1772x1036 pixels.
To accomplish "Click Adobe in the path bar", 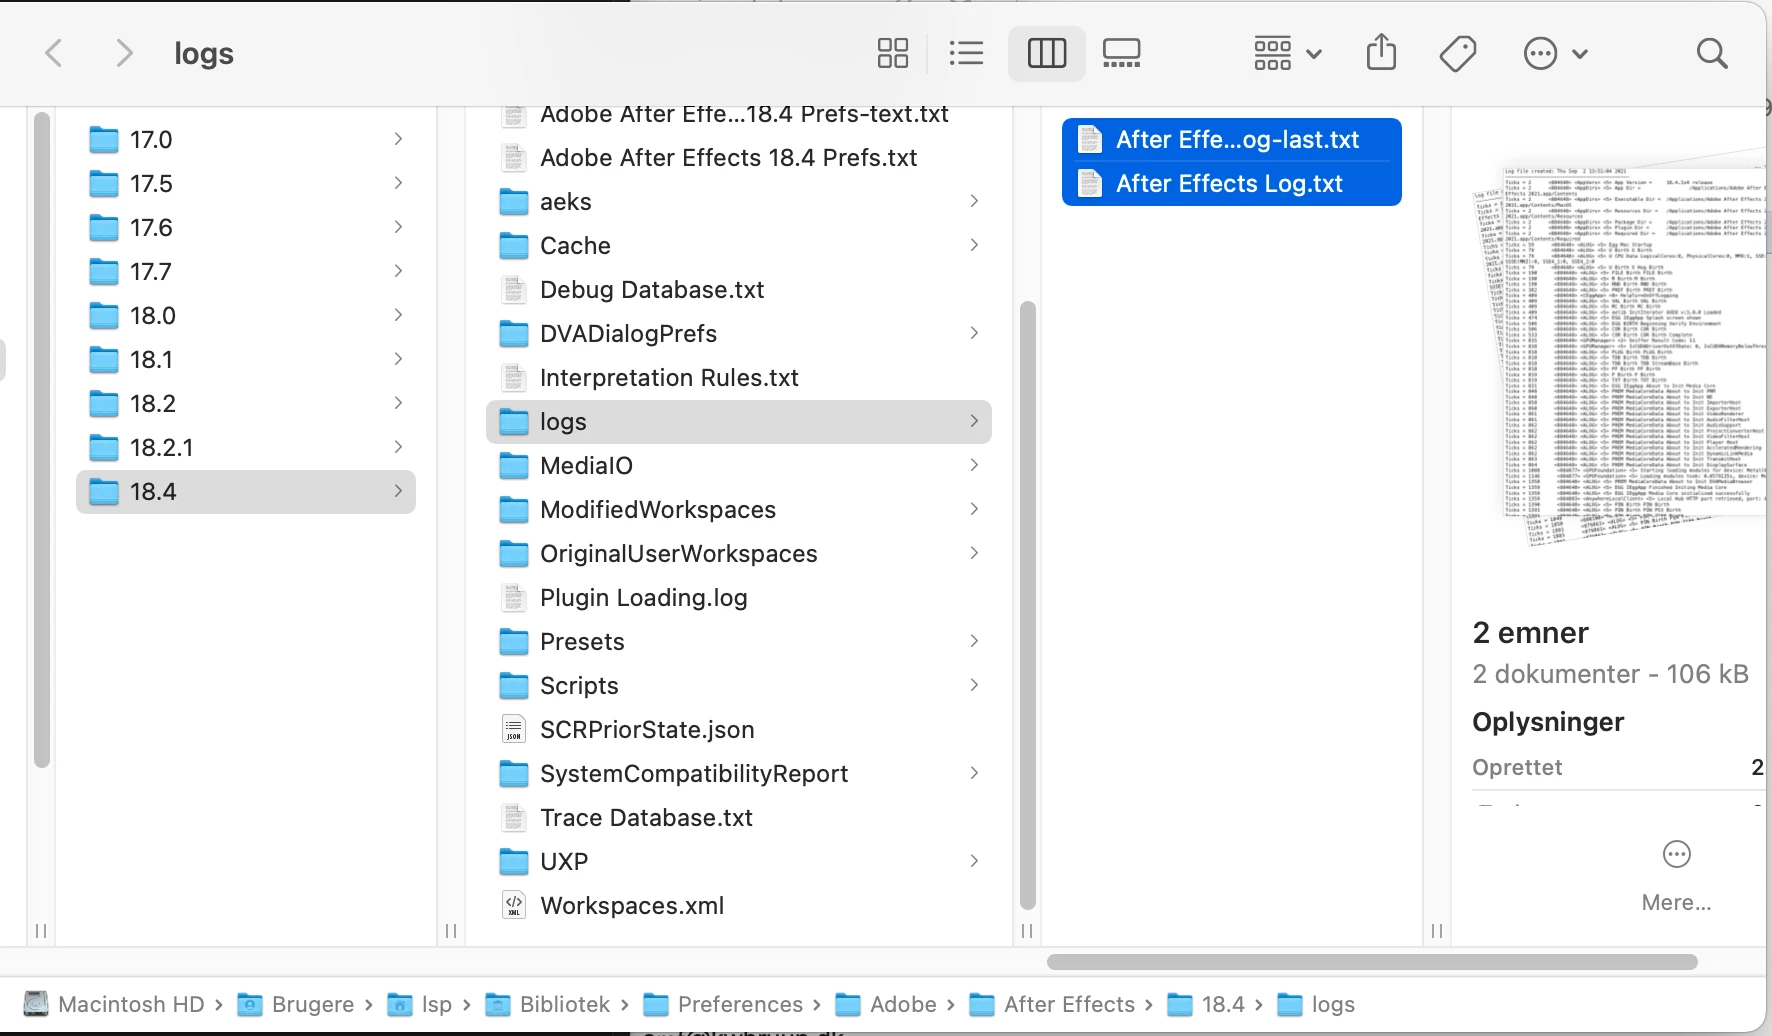I will click(886, 1004).
